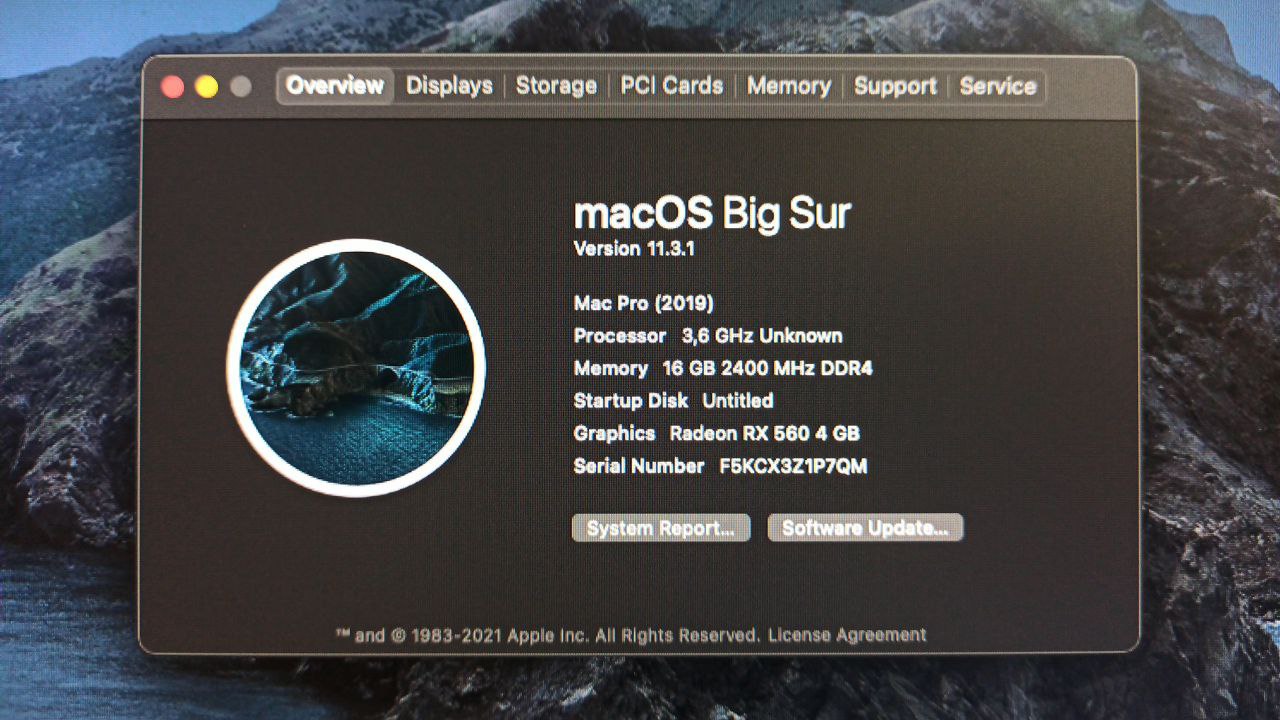Click the serial number F5KCX3Z1P7QM
1280x720 pixels.
tap(793, 466)
